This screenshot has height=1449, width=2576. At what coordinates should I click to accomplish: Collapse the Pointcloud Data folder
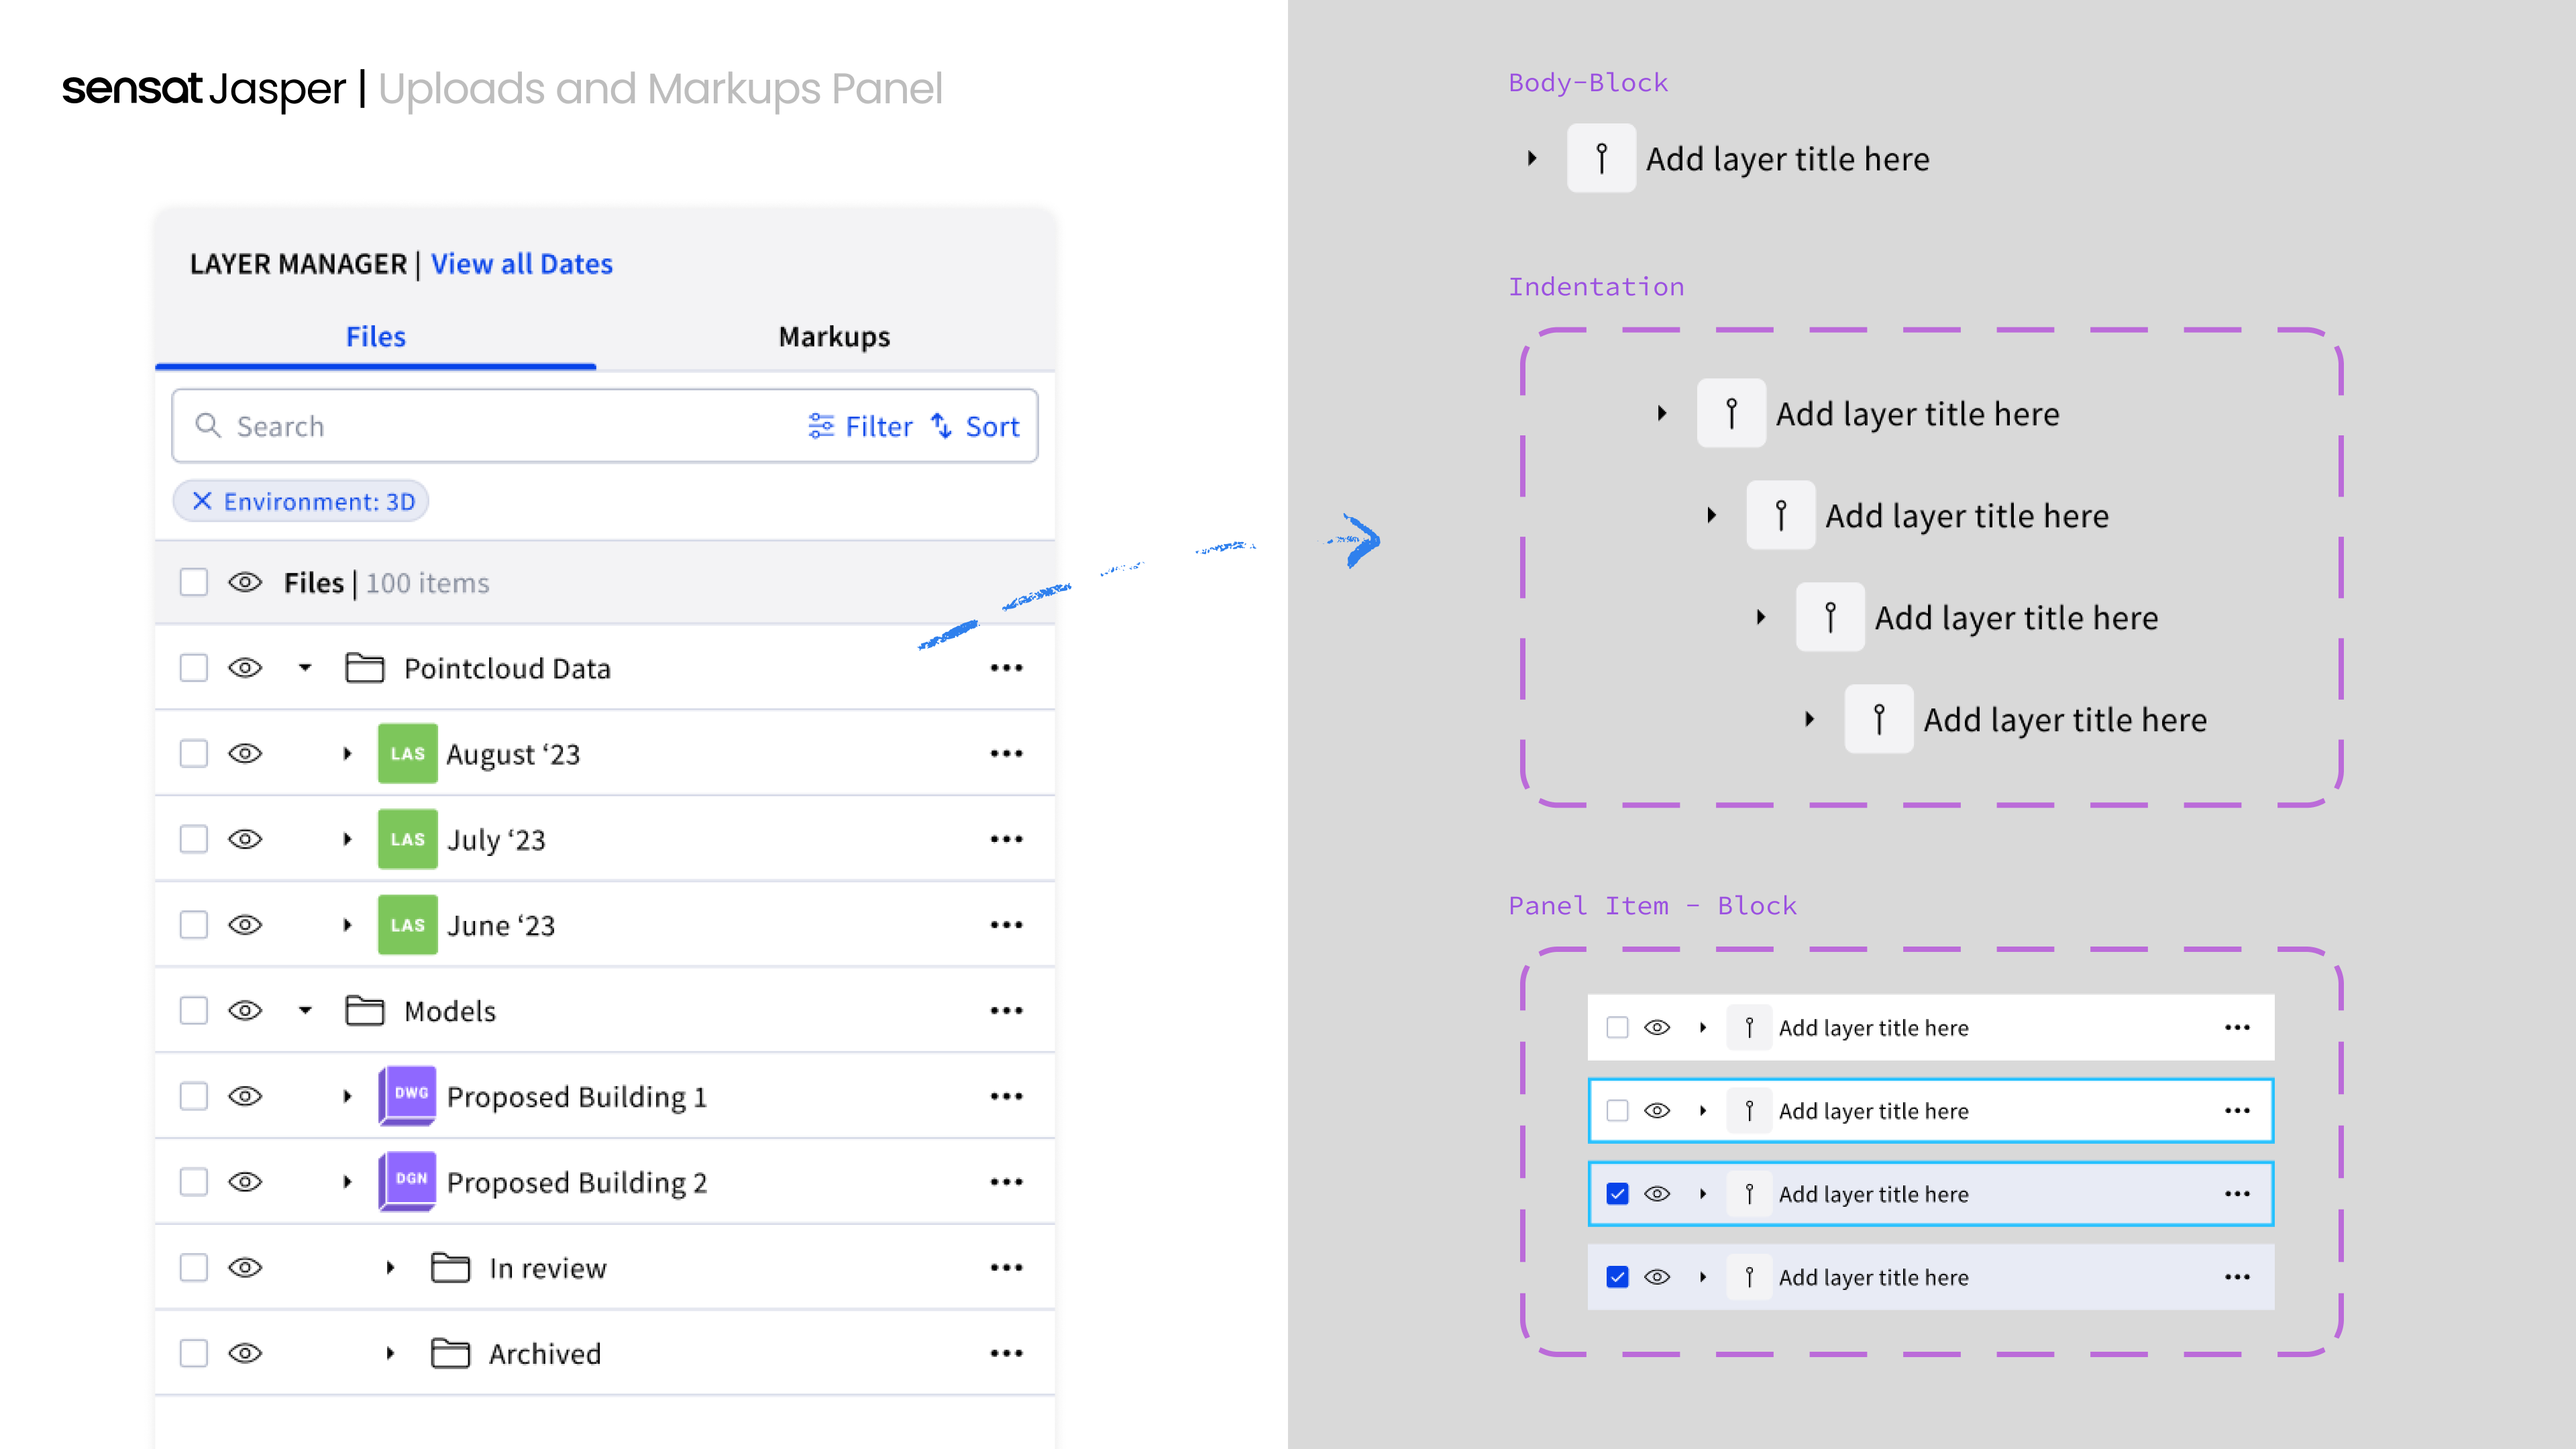coord(305,668)
